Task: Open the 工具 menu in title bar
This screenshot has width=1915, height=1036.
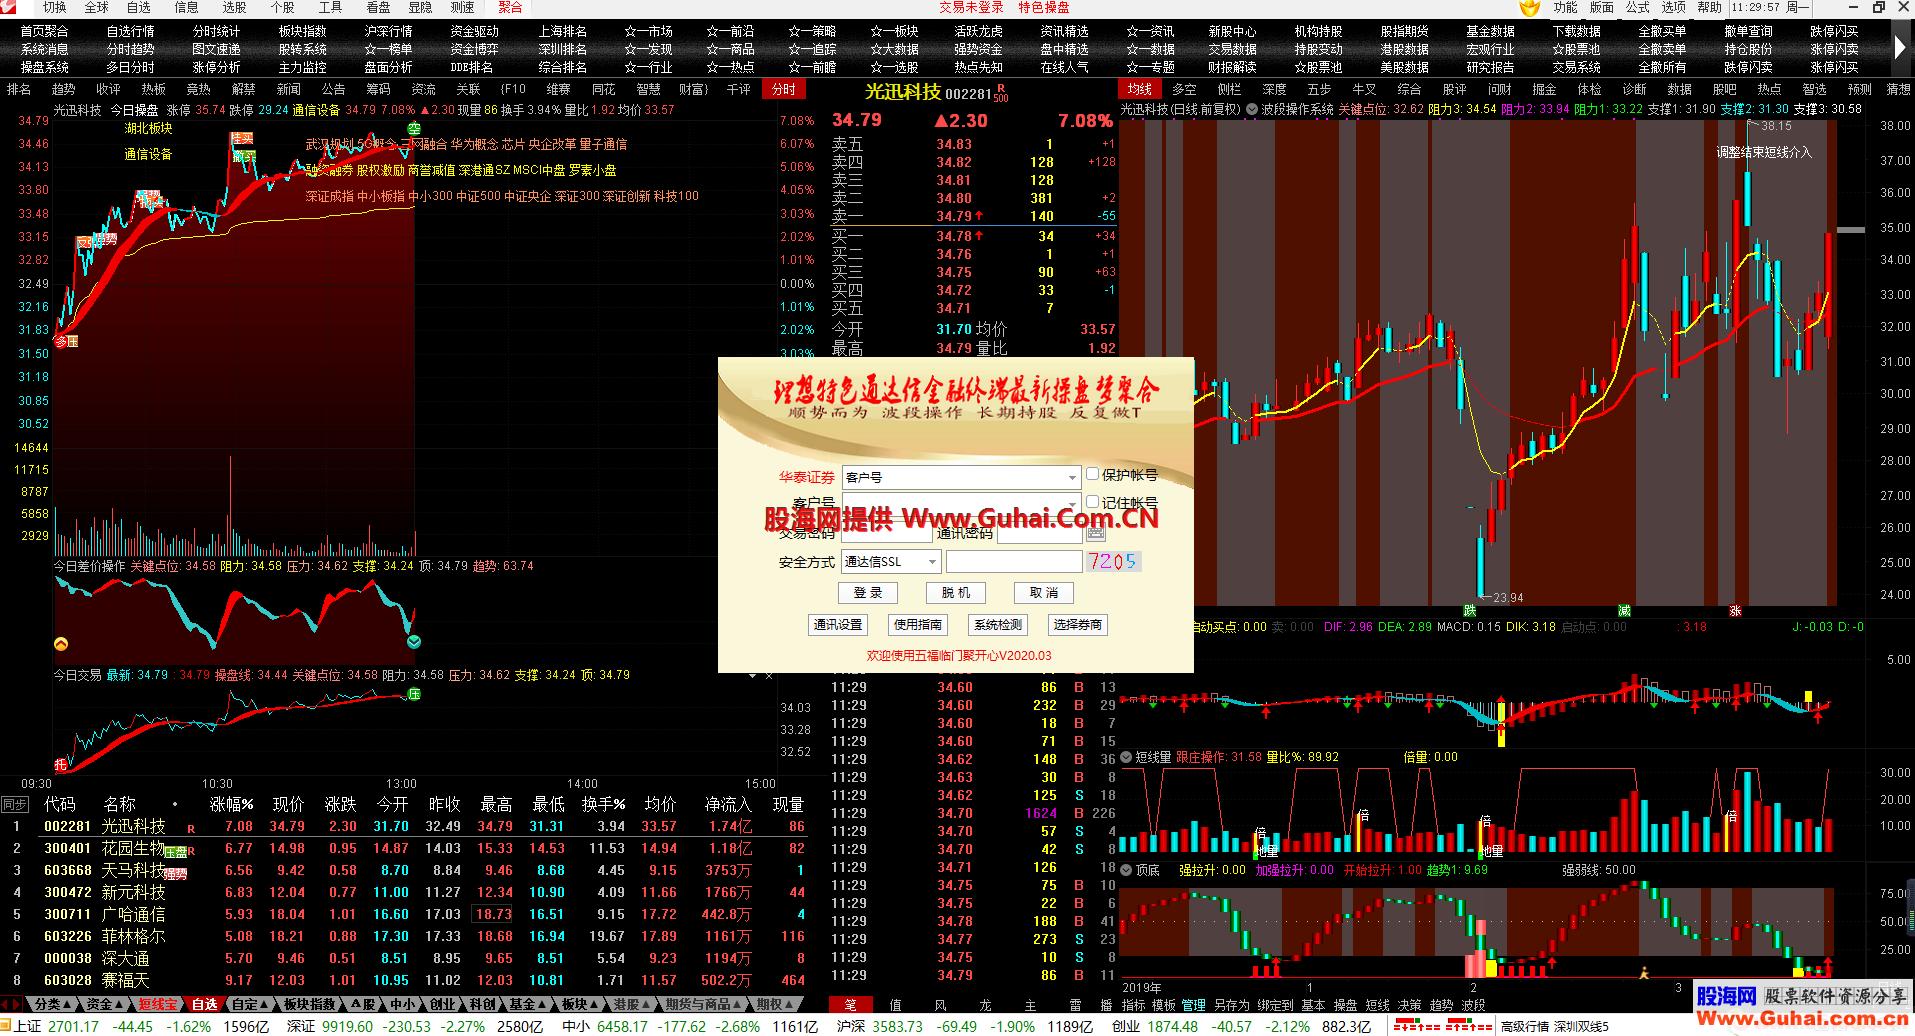Action: click(330, 8)
